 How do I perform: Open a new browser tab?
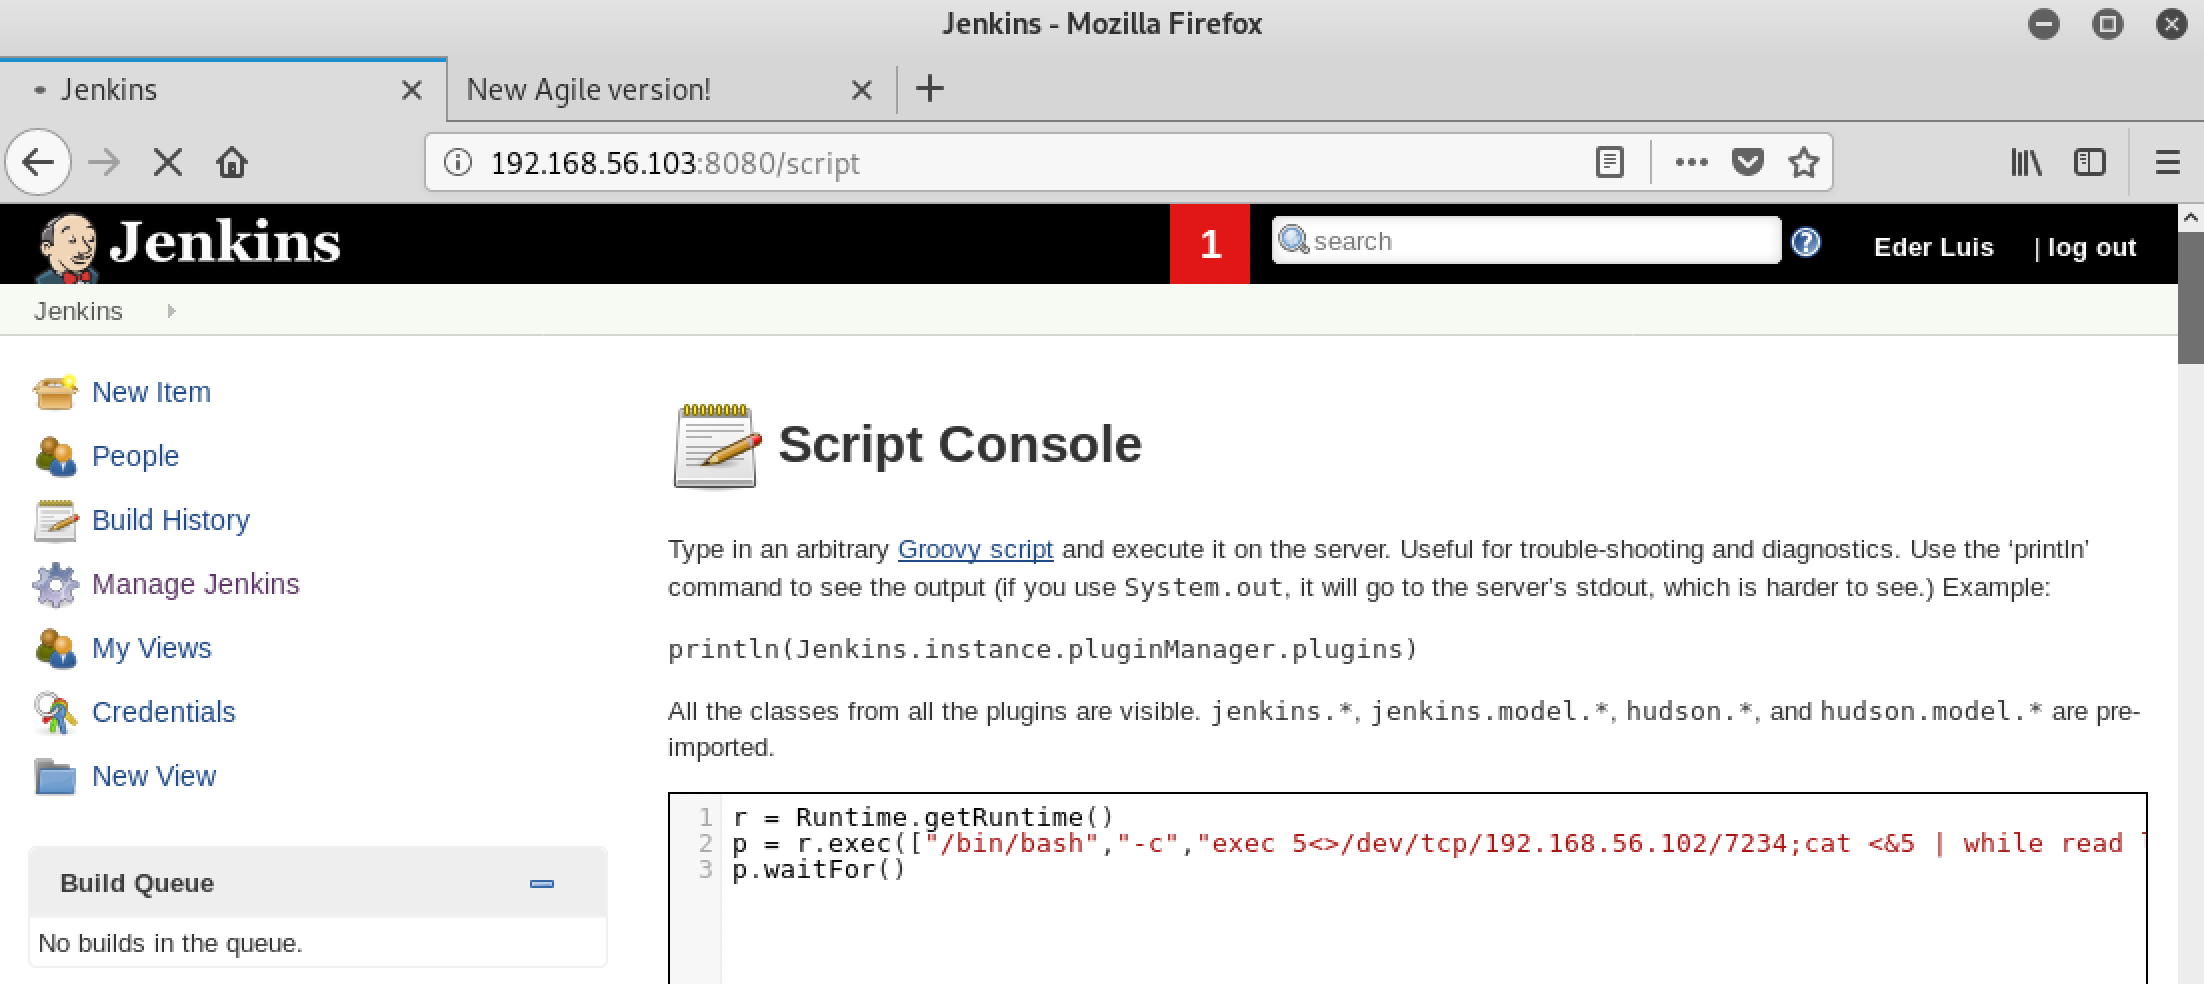pos(930,89)
